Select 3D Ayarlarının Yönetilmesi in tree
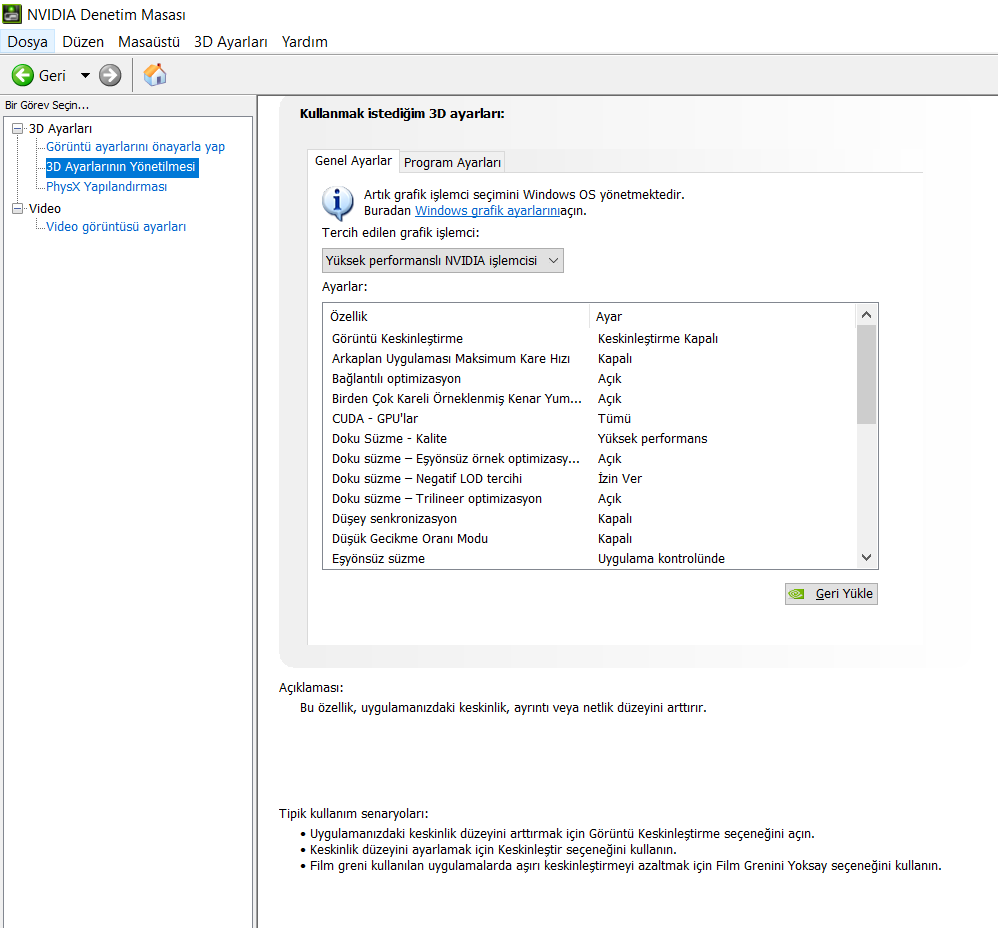Screen dimensions: 998x928 coord(121,167)
